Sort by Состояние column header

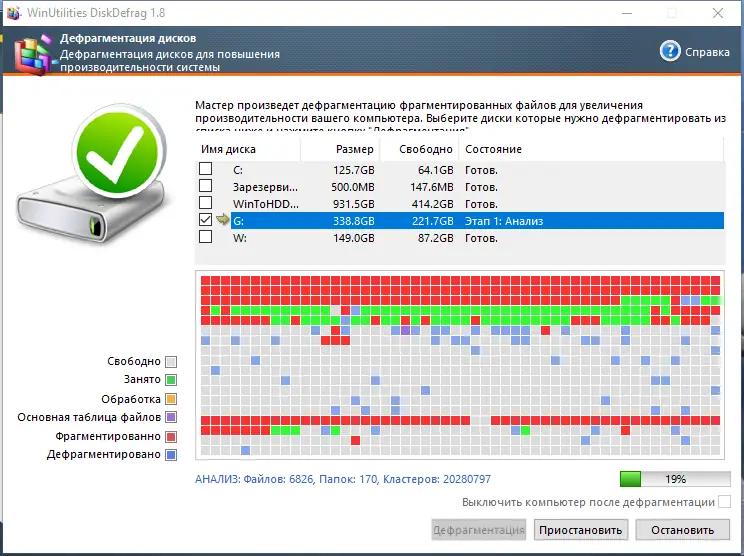tap(591, 149)
